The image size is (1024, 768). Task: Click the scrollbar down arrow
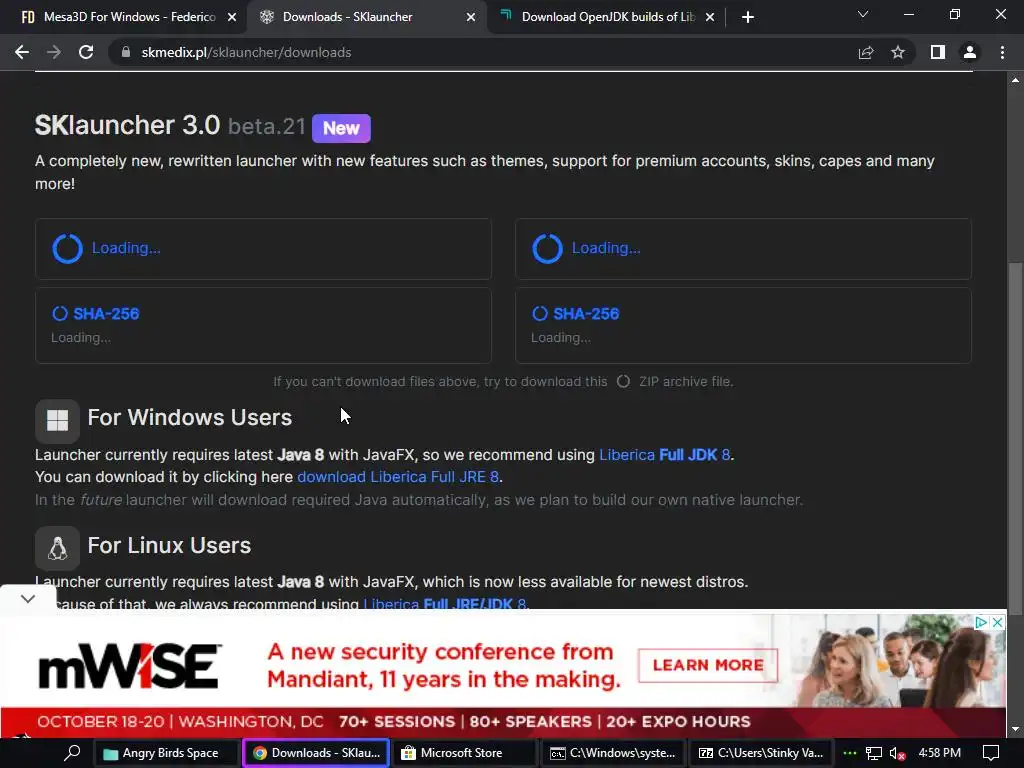(1015, 729)
